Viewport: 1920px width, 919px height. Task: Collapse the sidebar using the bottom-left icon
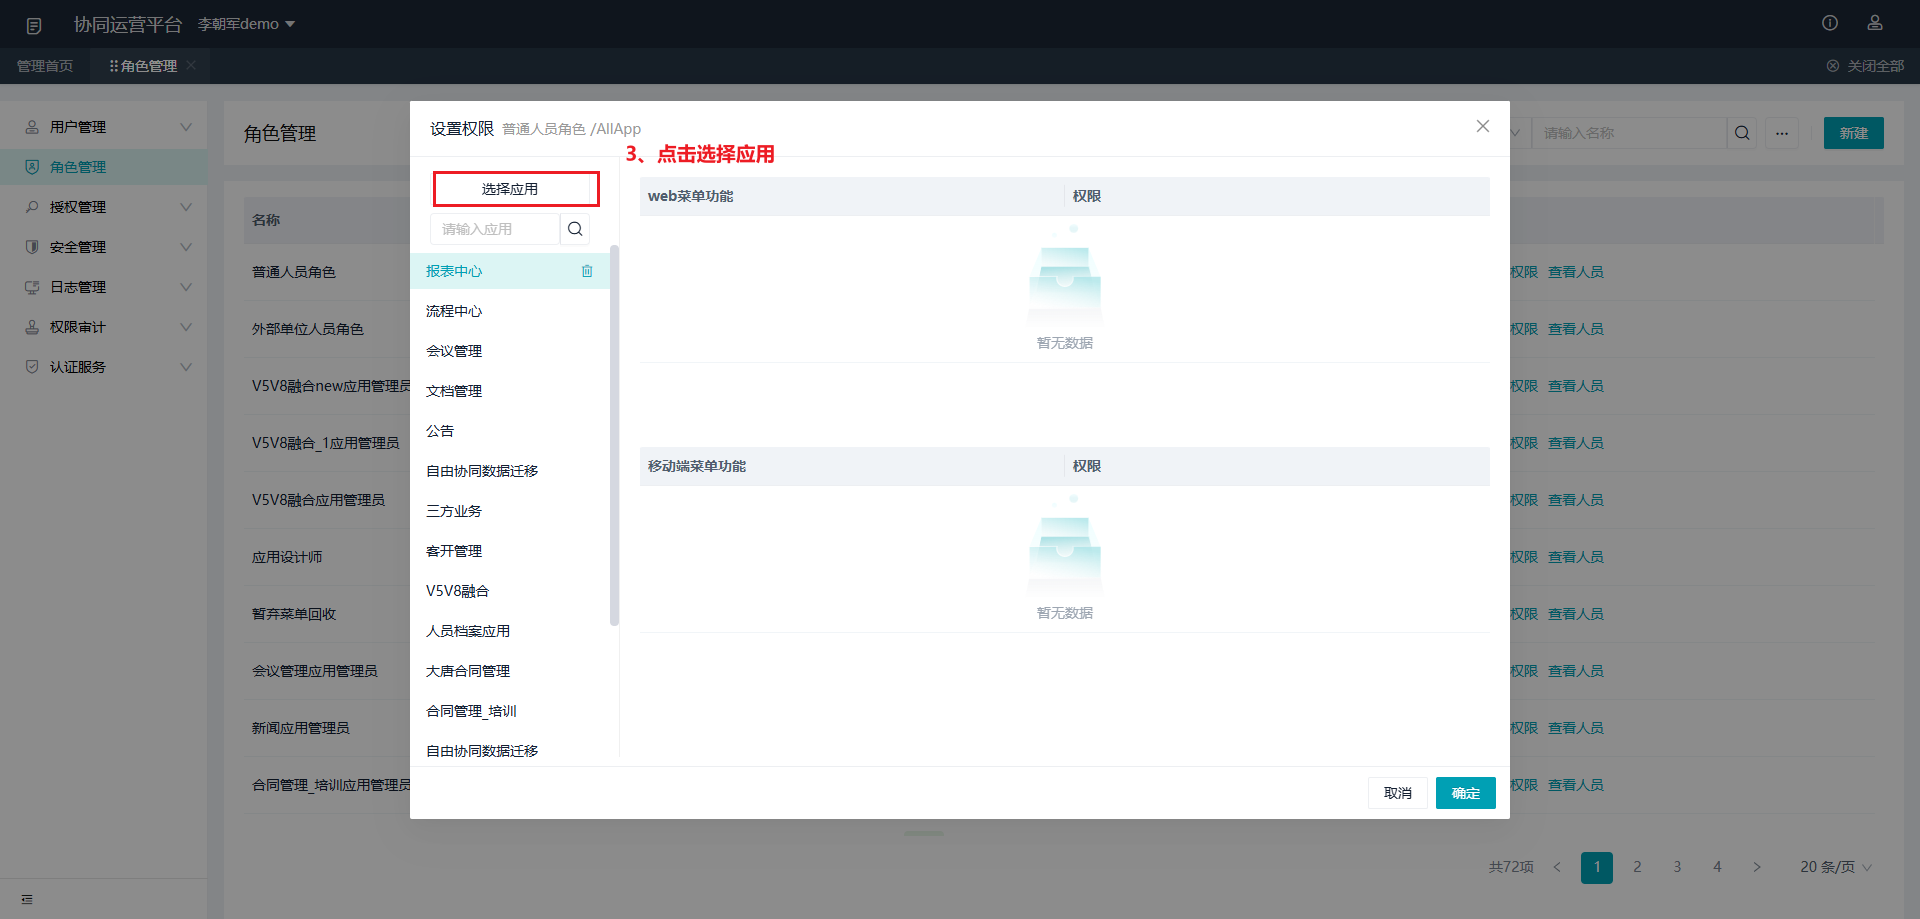click(x=27, y=899)
